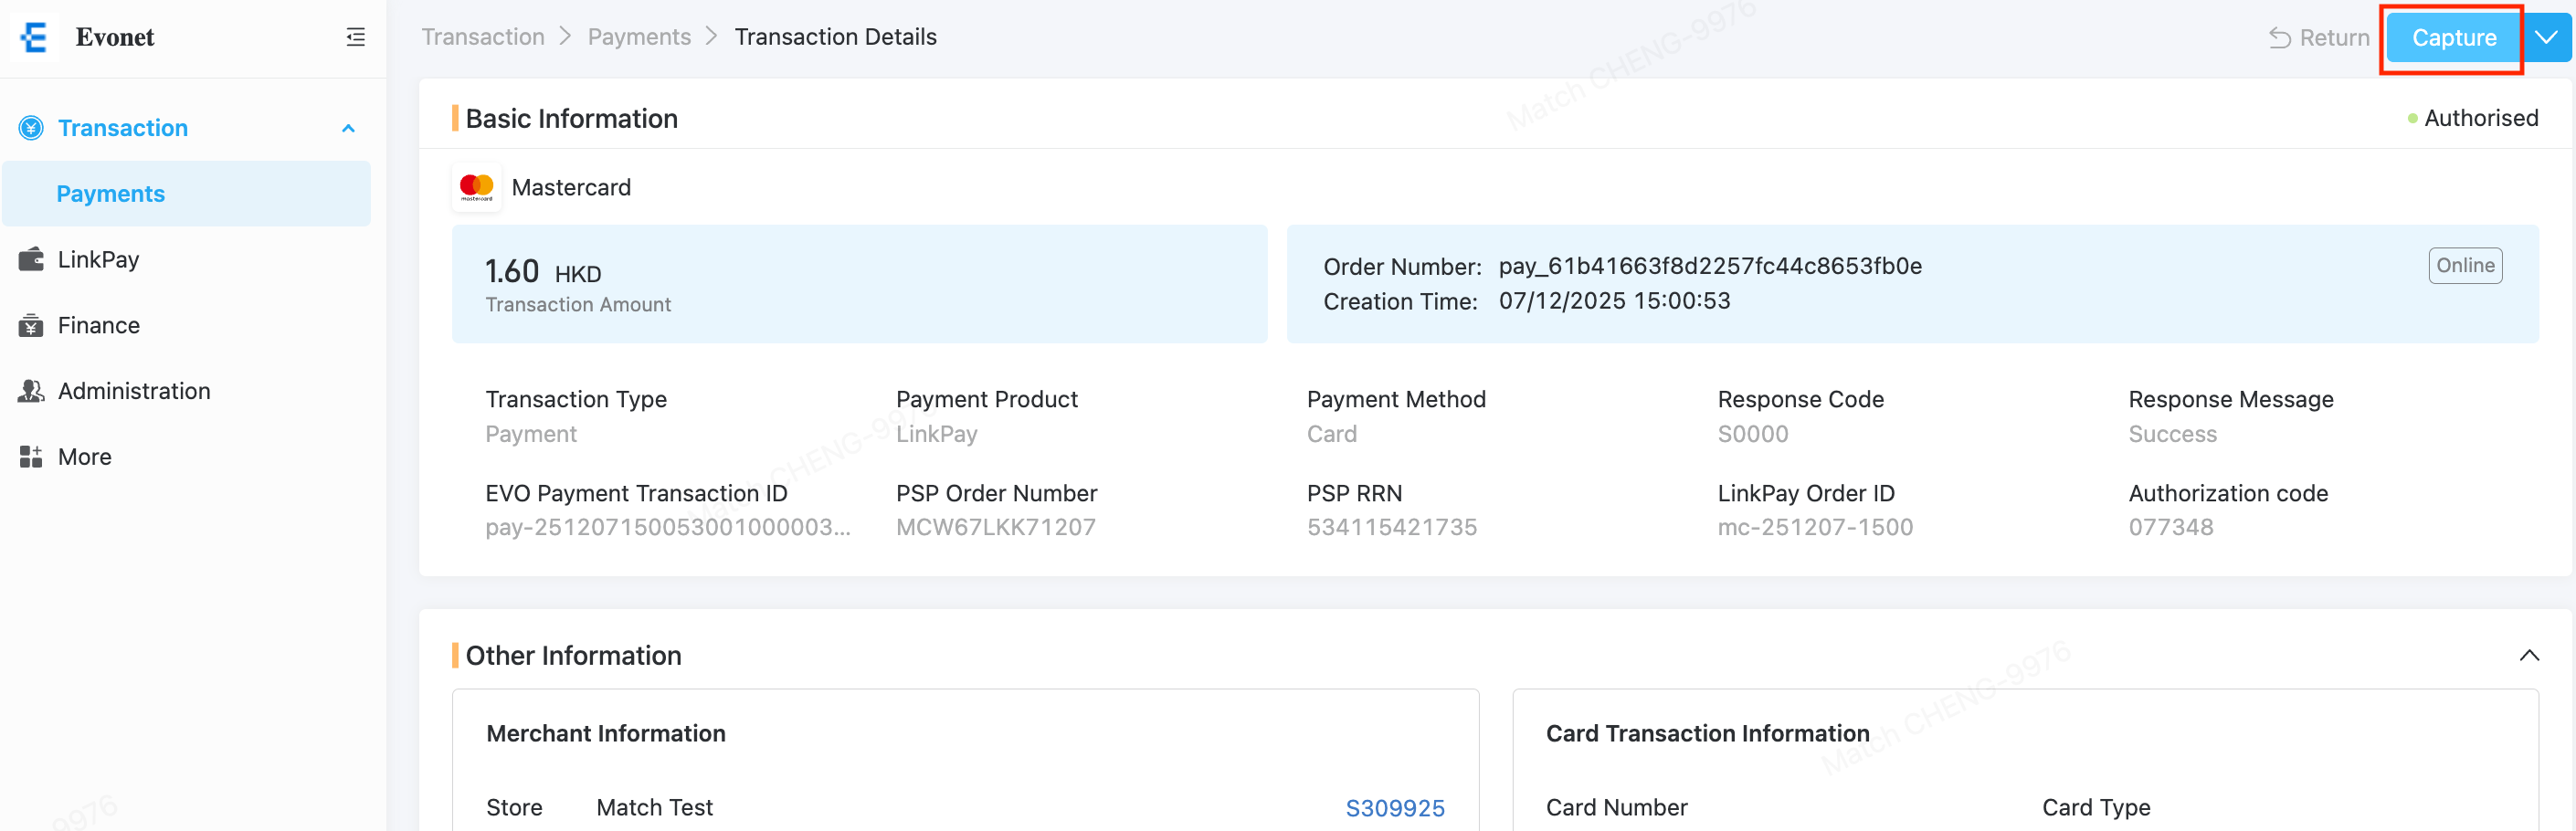This screenshot has height=831, width=2576.
Task: Click PSP Order Number MCW67LKK71207
Action: pos(996,527)
